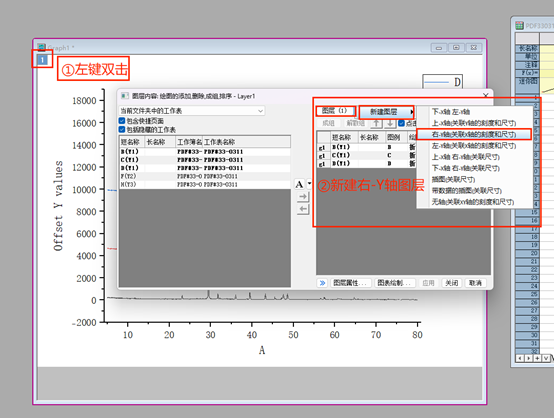554x418 pixels.
Task: Open the 图层 (1) list
Action: click(335, 111)
